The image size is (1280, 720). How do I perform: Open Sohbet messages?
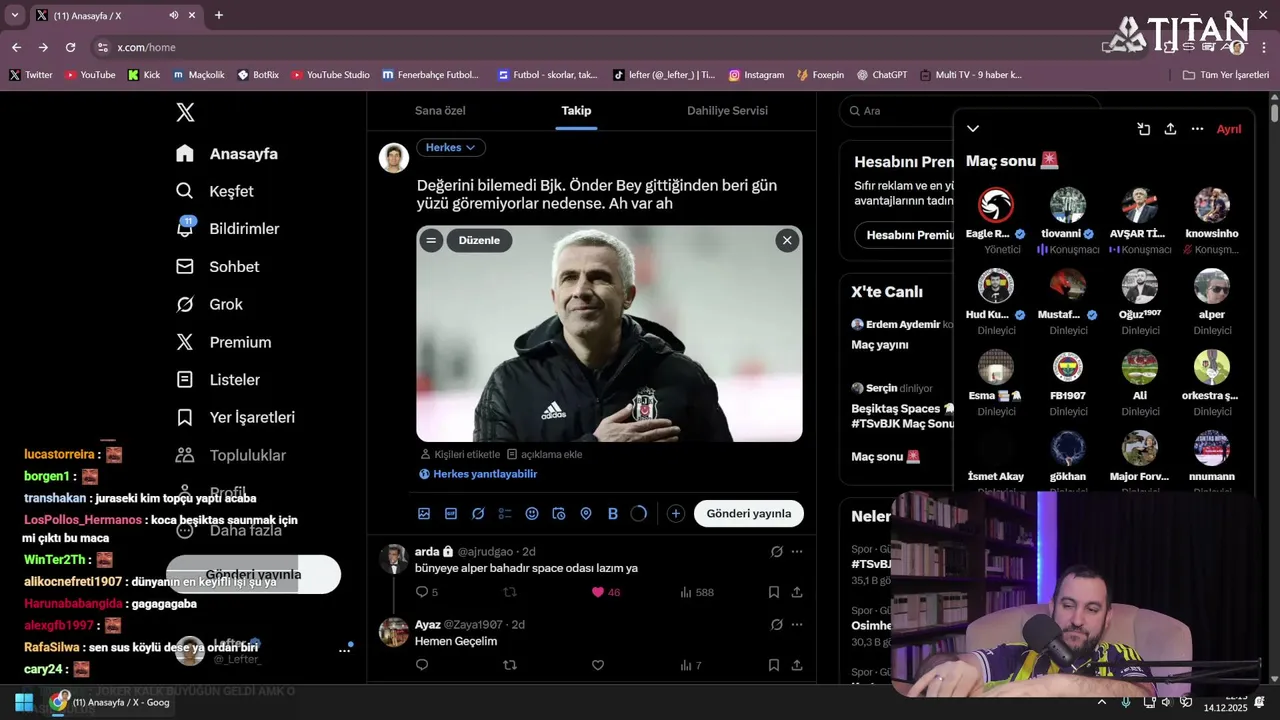point(217,267)
